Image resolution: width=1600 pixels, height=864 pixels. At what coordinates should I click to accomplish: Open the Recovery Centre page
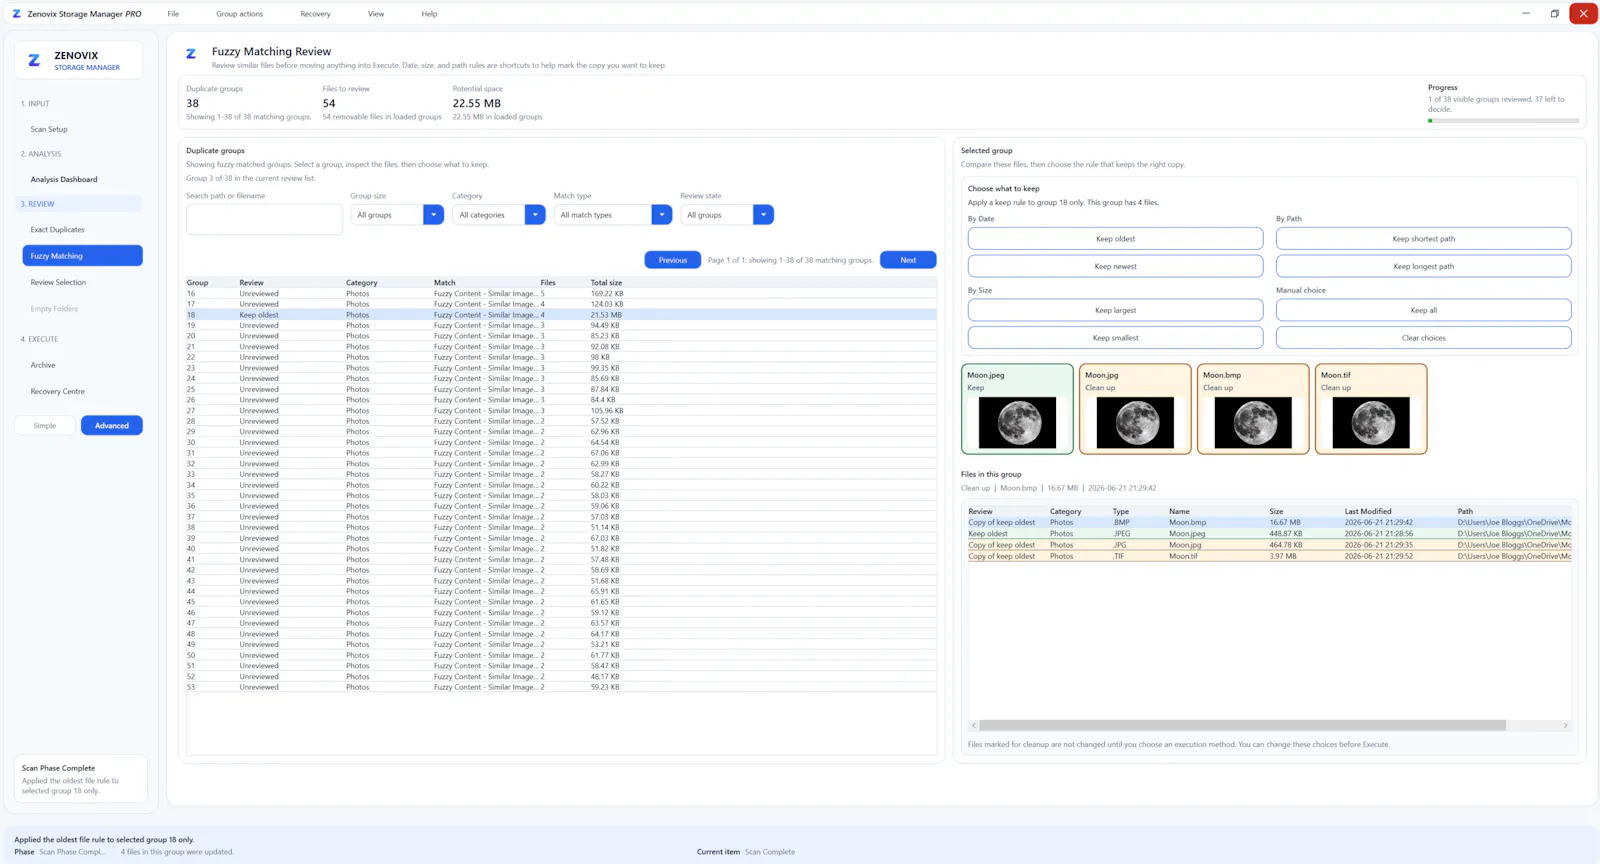[x=57, y=391]
